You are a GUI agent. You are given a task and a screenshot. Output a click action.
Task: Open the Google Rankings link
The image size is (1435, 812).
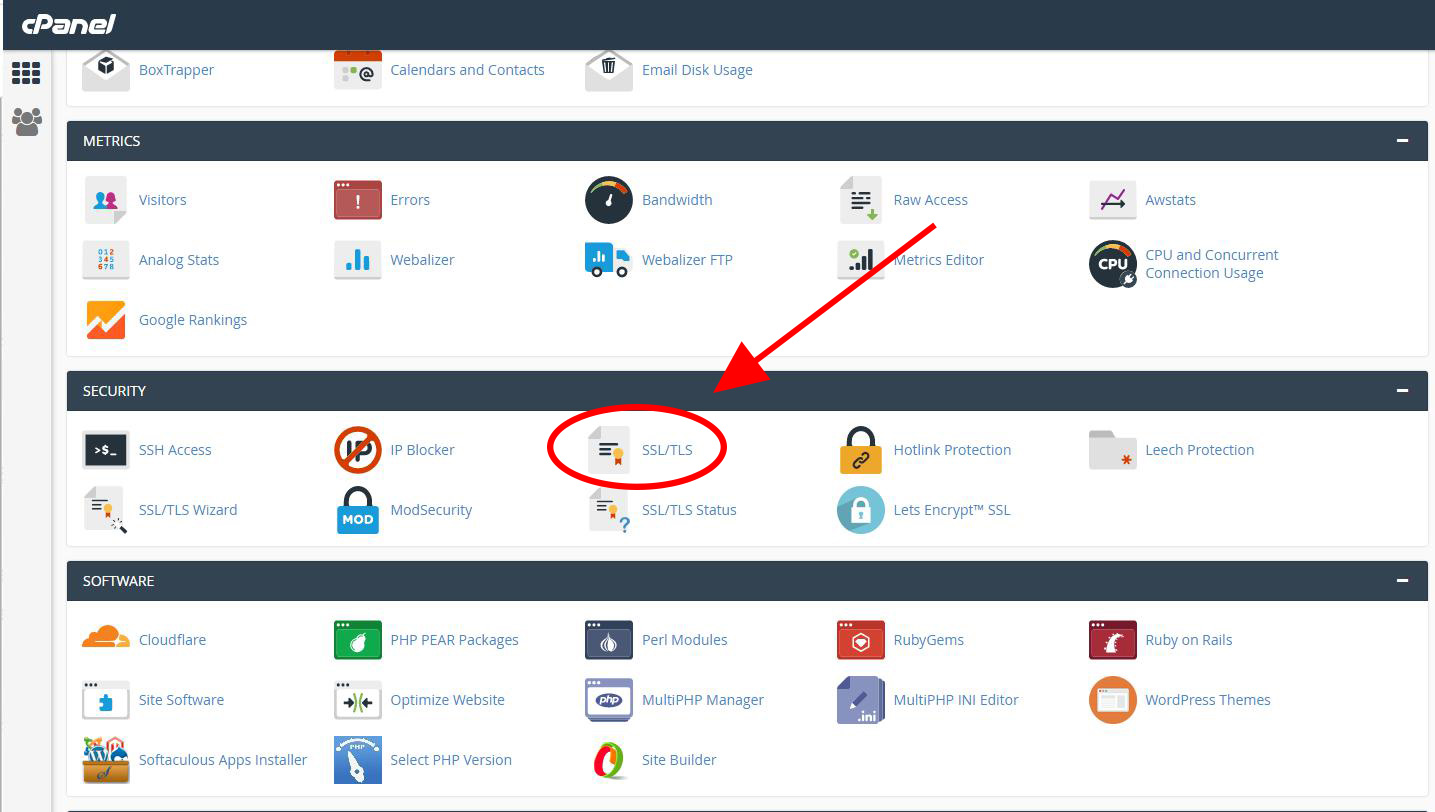(193, 320)
